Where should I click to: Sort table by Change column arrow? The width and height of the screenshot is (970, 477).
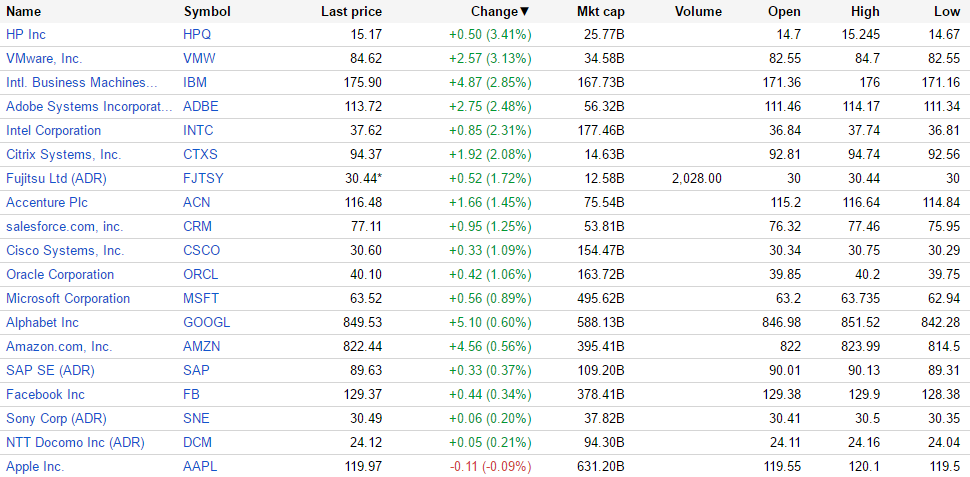524,12
